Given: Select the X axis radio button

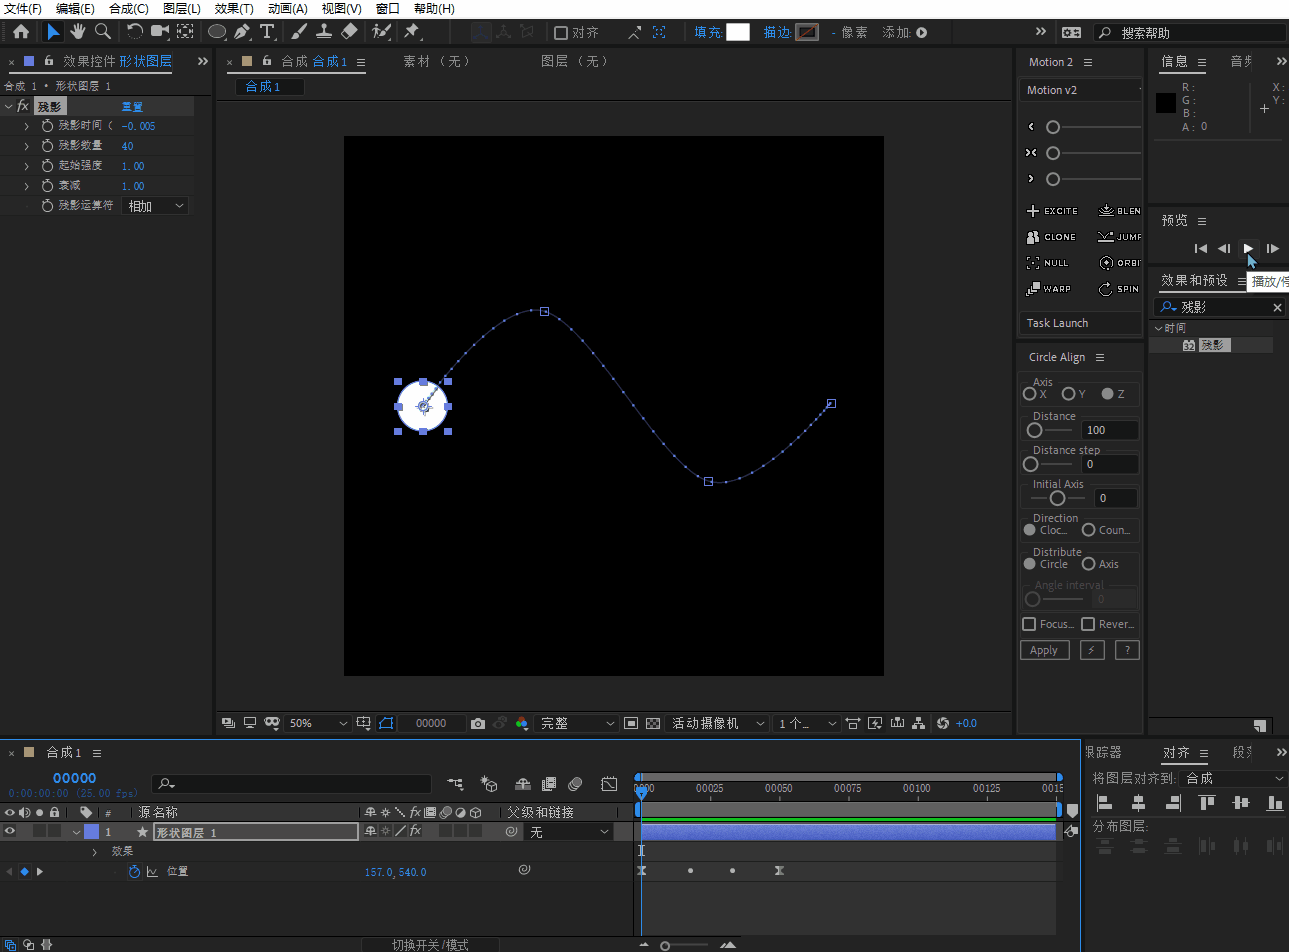Looking at the screenshot, I should (x=1029, y=394).
